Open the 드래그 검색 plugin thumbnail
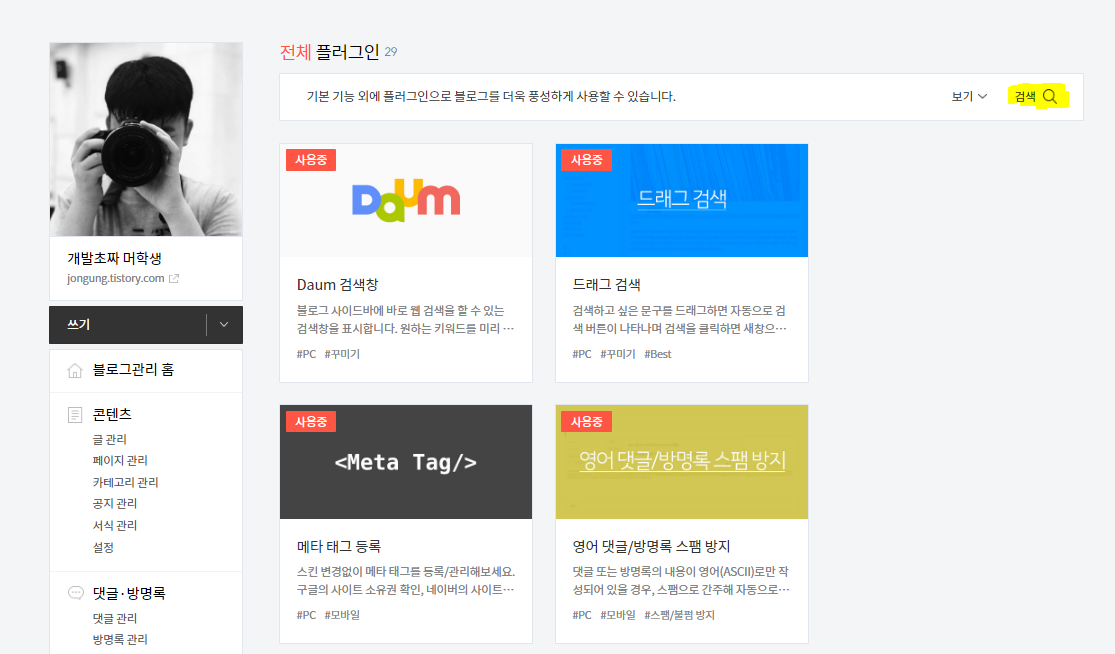 (x=682, y=200)
